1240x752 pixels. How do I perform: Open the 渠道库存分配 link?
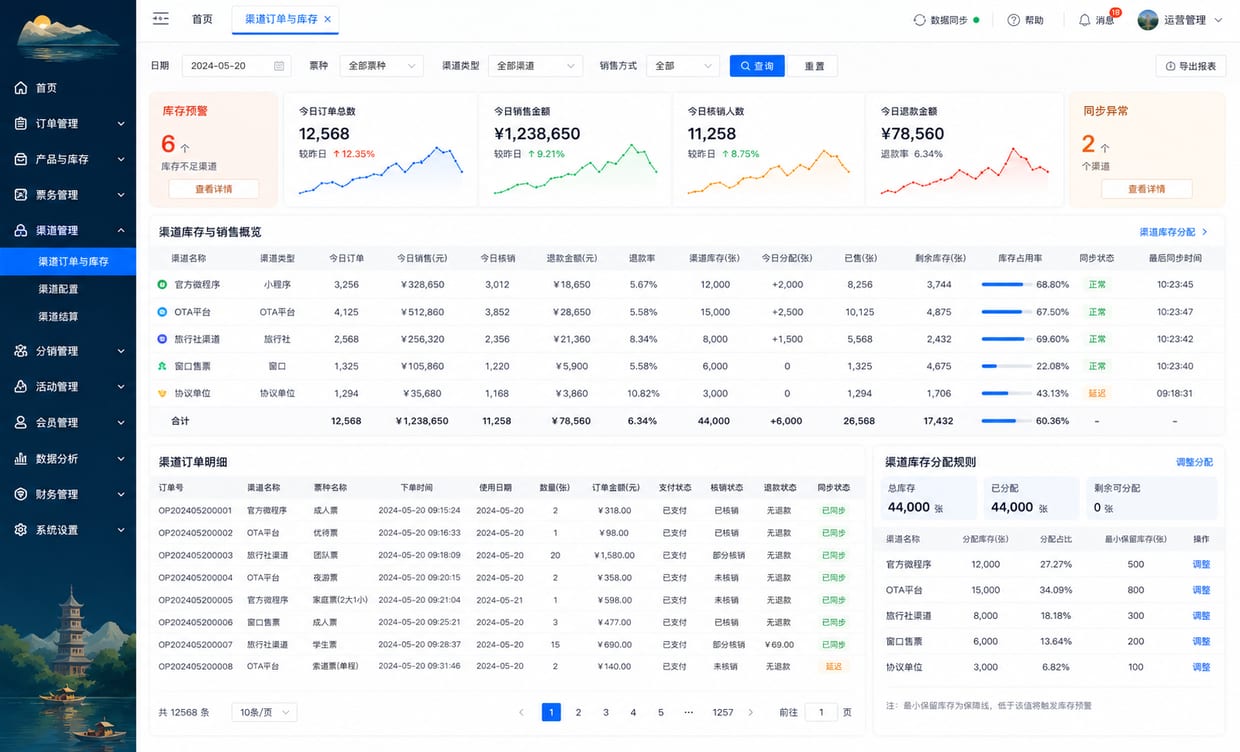coord(1173,232)
